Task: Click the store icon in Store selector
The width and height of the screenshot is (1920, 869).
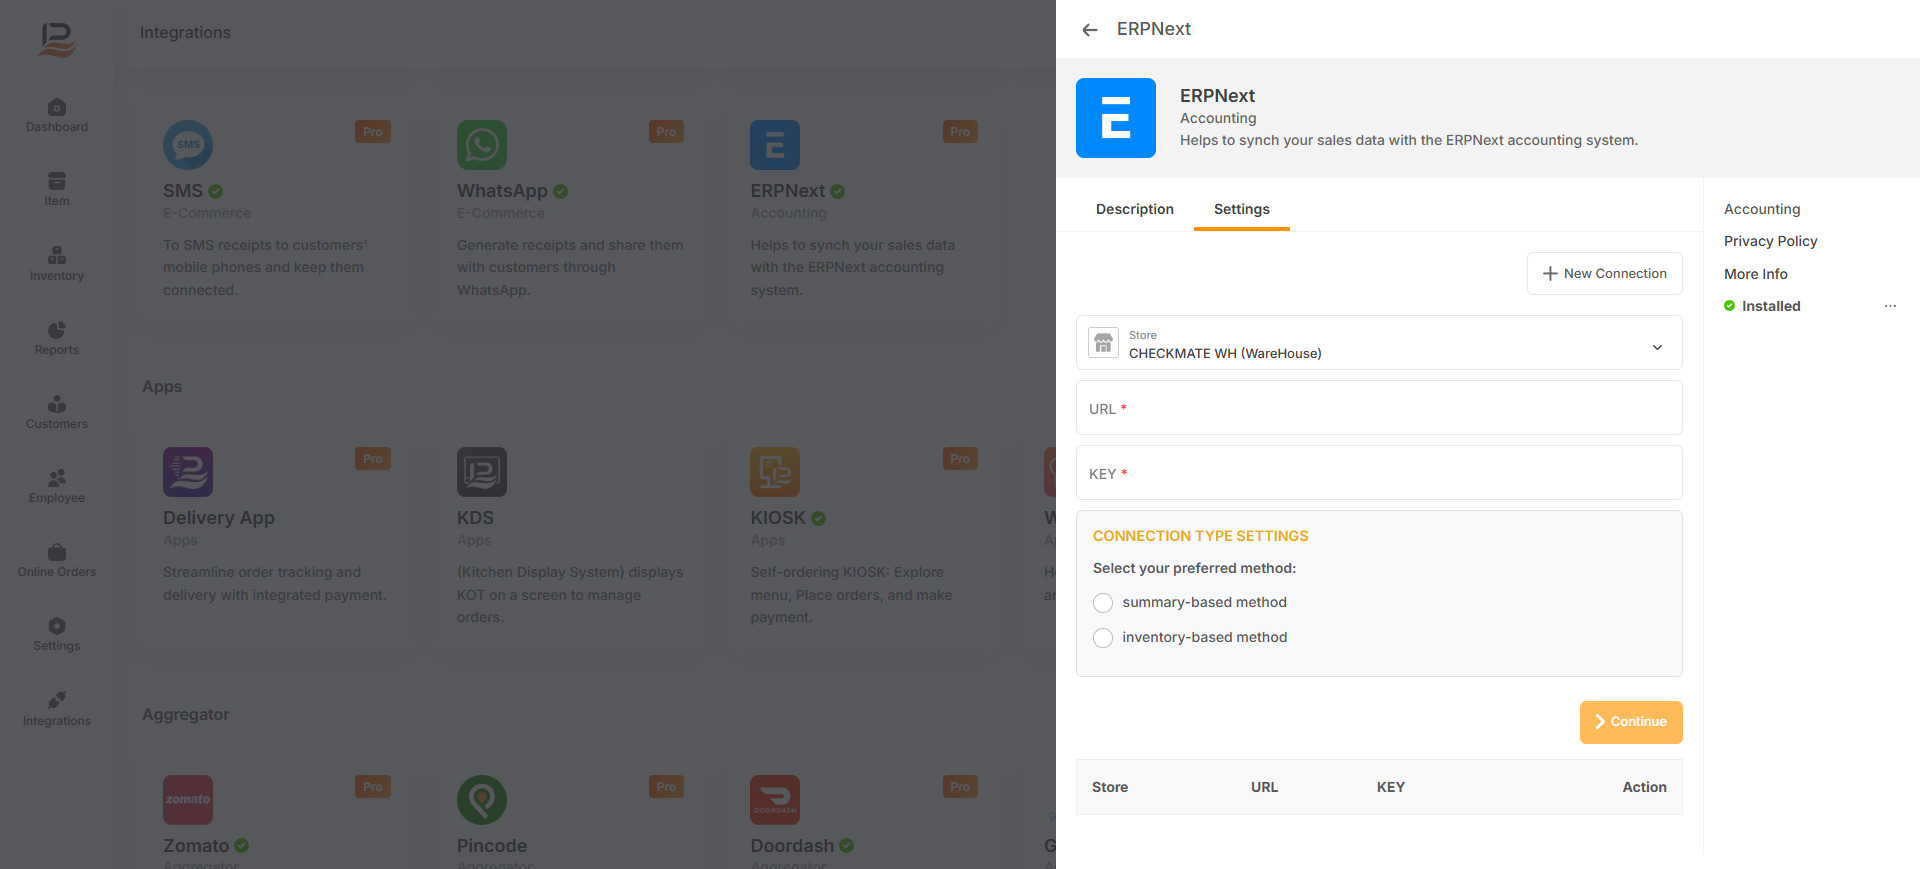Action: (x=1104, y=343)
